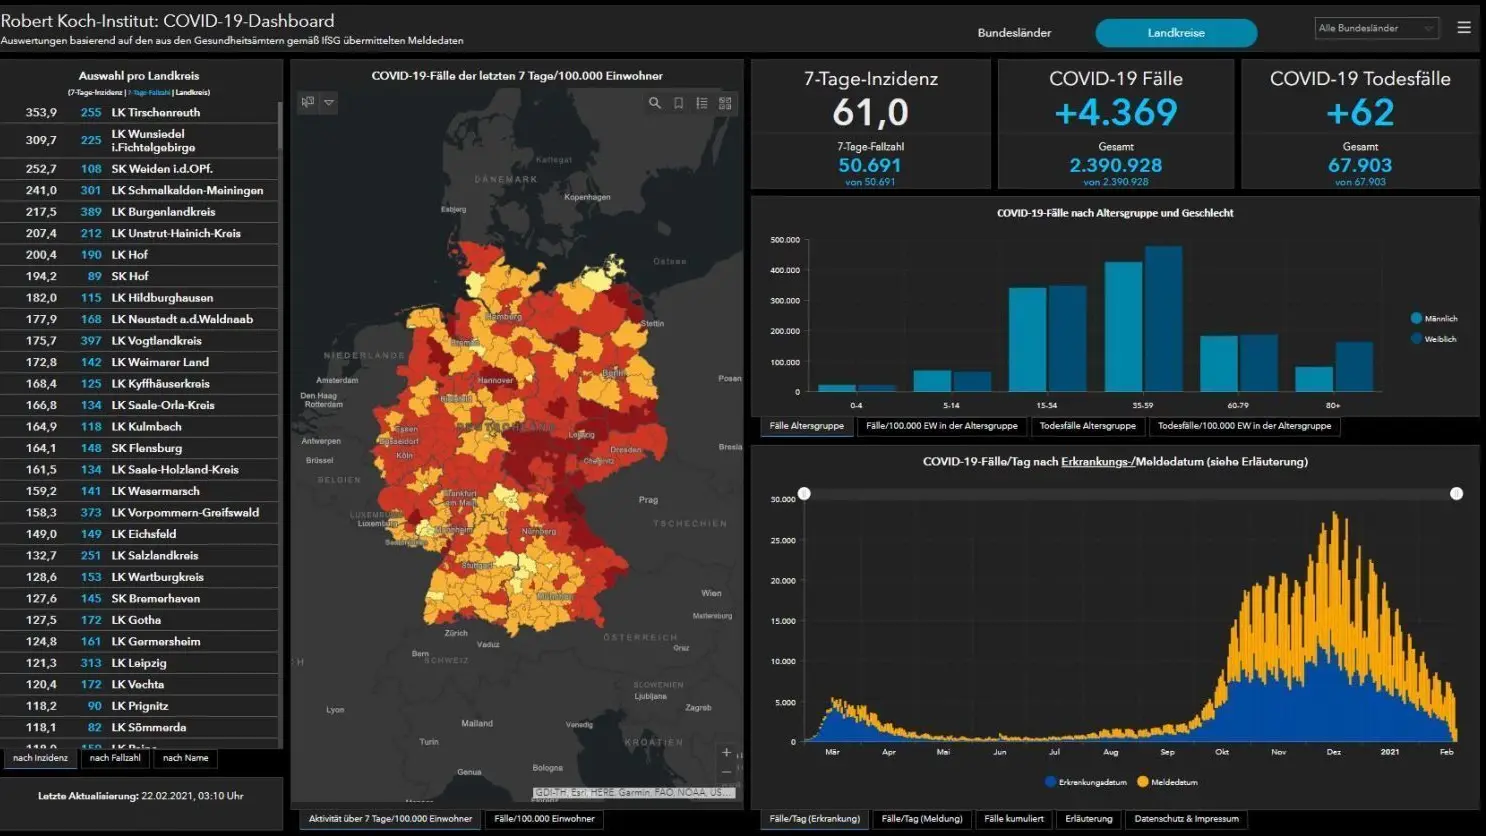Activate the map feature selection tool

pos(308,102)
